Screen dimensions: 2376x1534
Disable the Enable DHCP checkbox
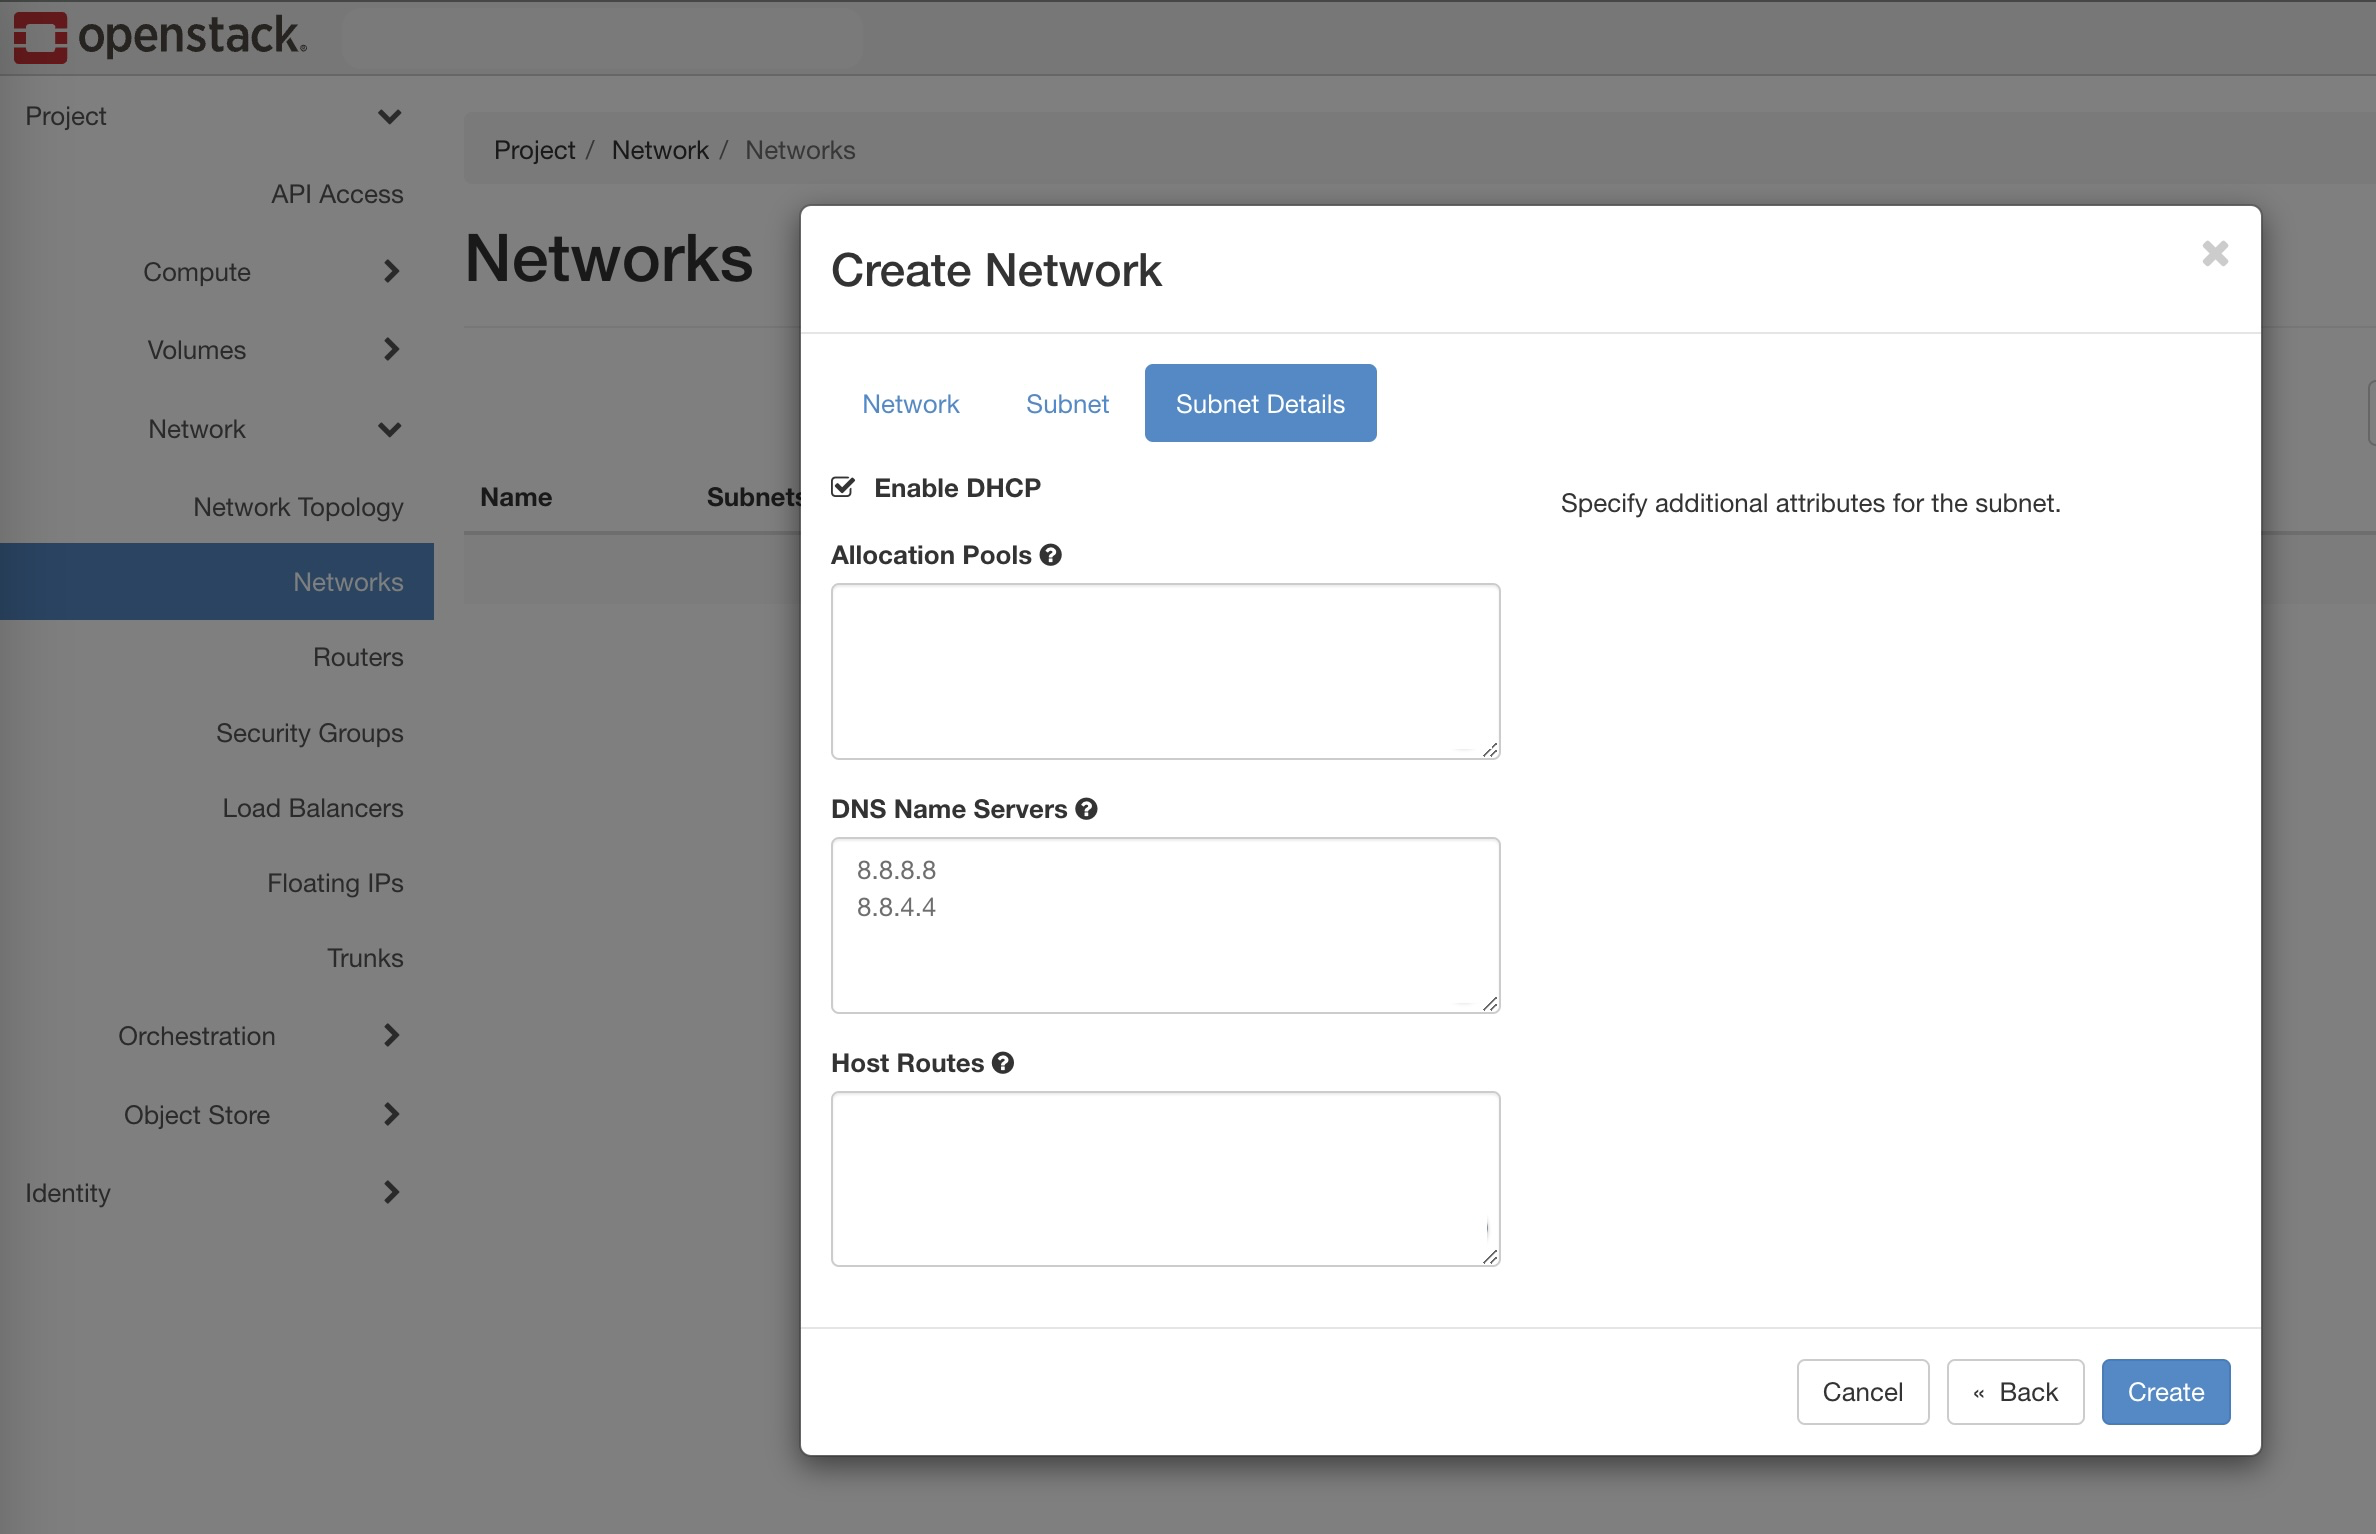pyautogui.click(x=843, y=487)
